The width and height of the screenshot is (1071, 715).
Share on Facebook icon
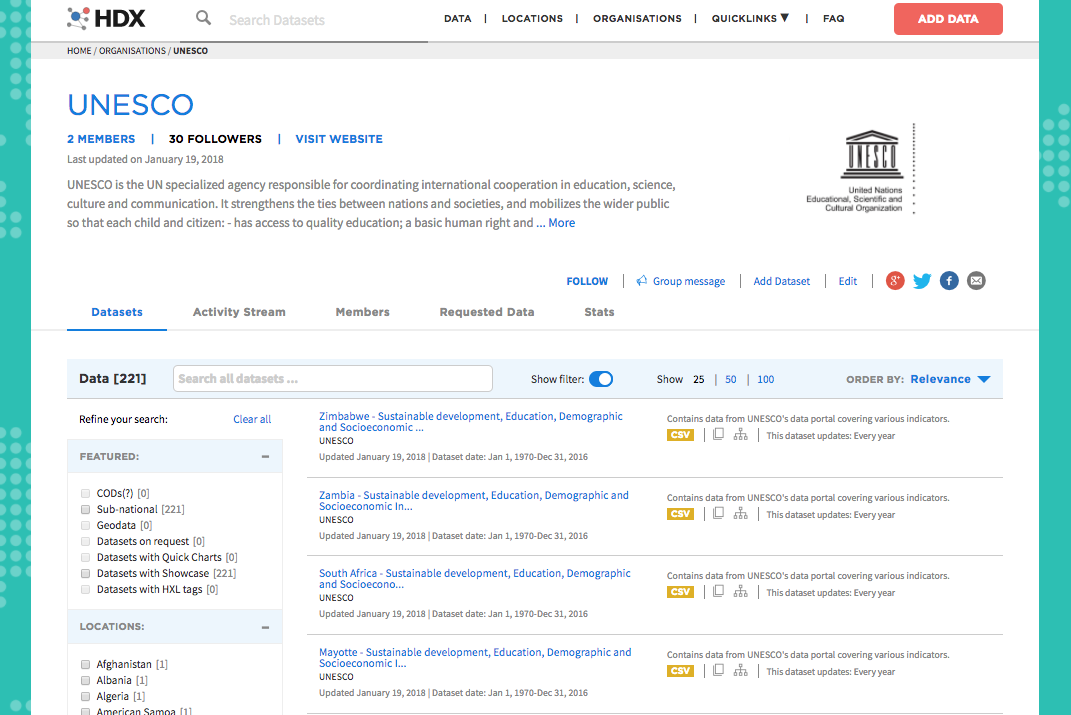tap(949, 281)
